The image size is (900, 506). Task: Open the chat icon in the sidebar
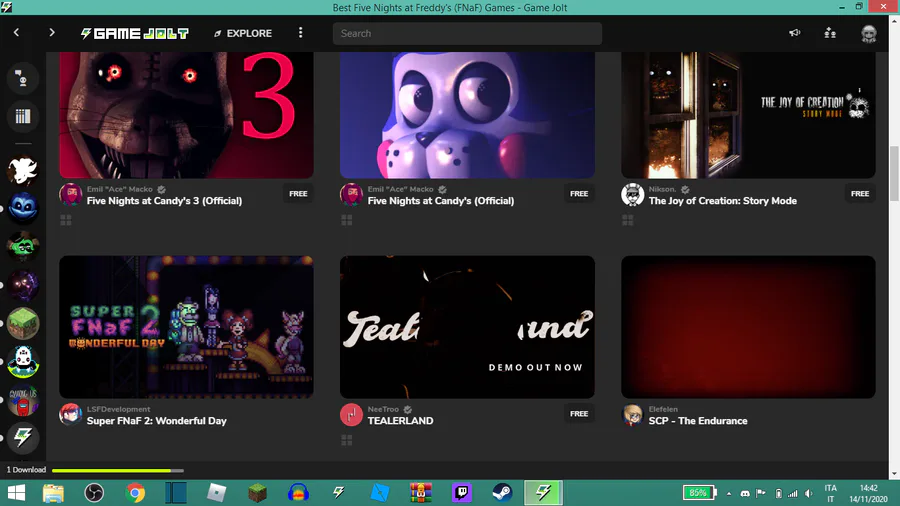(23, 78)
